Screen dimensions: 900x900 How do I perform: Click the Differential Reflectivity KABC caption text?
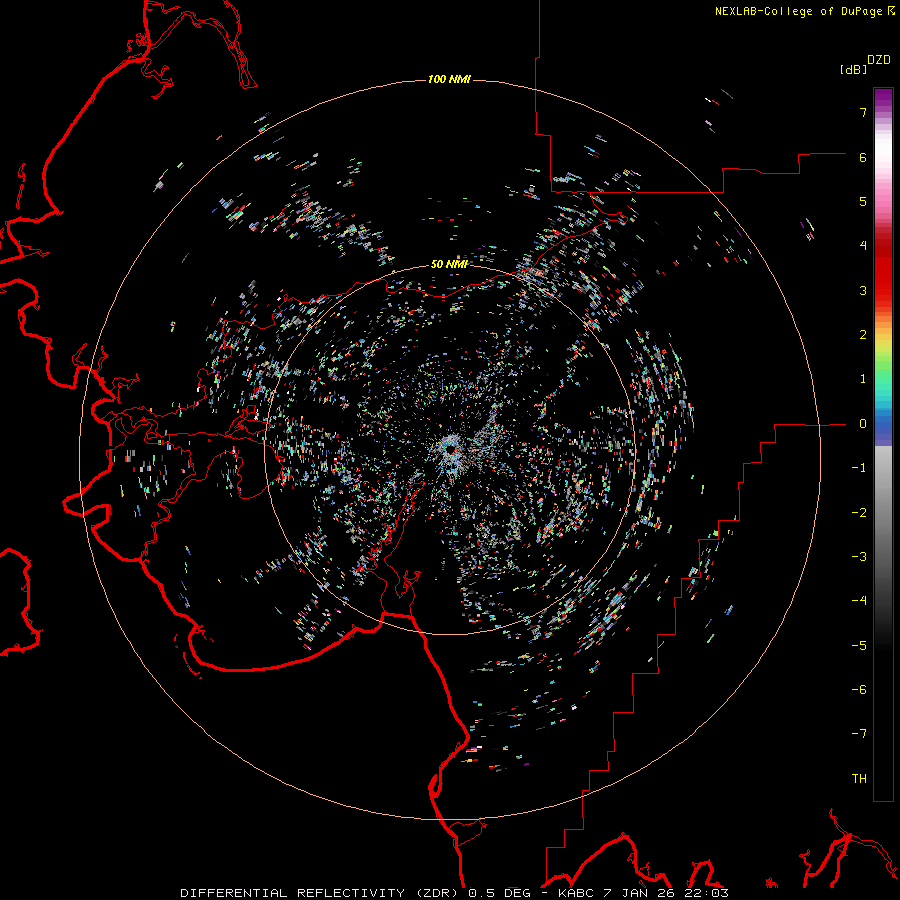tap(455, 893)
